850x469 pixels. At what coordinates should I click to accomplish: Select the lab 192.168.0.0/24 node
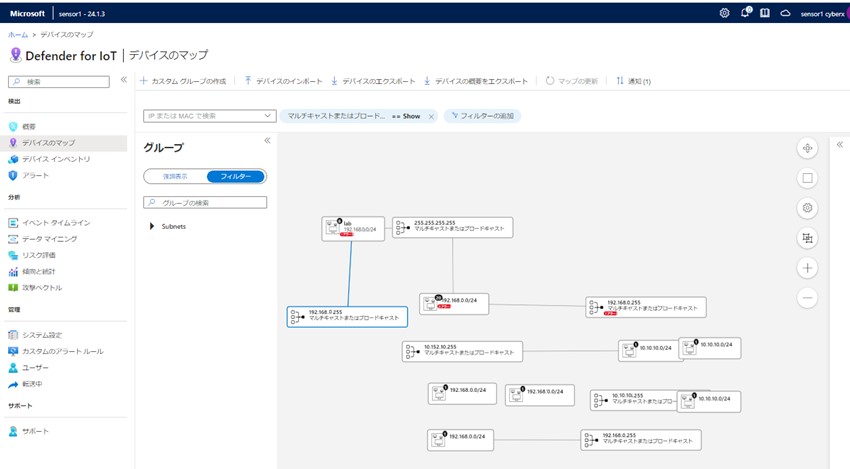coord(353,228)
